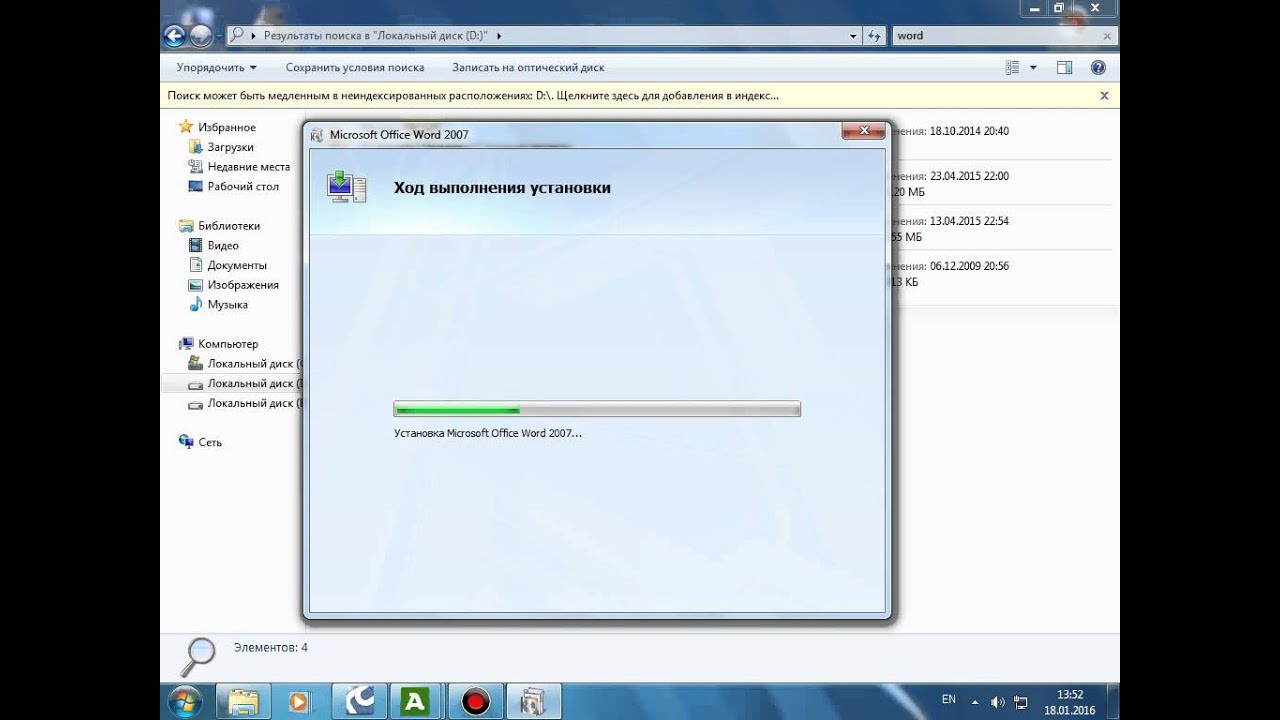The width and height of the screenshot is (1280, 720).
Task: Click the address bar refresh button
Action: point(874,35)
